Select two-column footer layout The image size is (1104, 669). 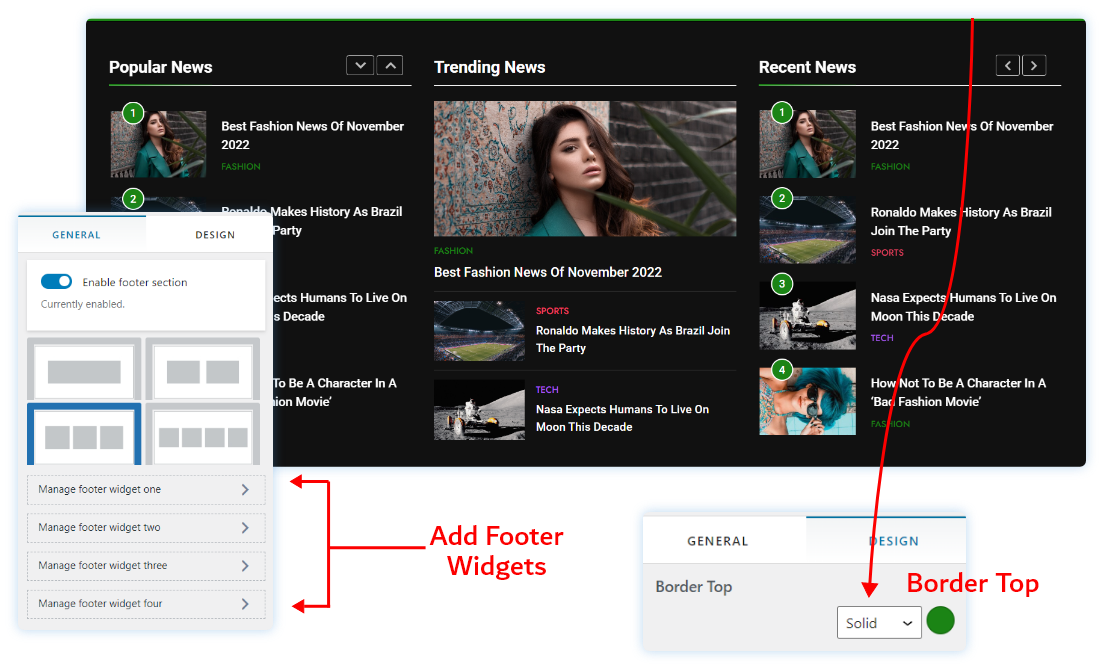click(202, 372)
